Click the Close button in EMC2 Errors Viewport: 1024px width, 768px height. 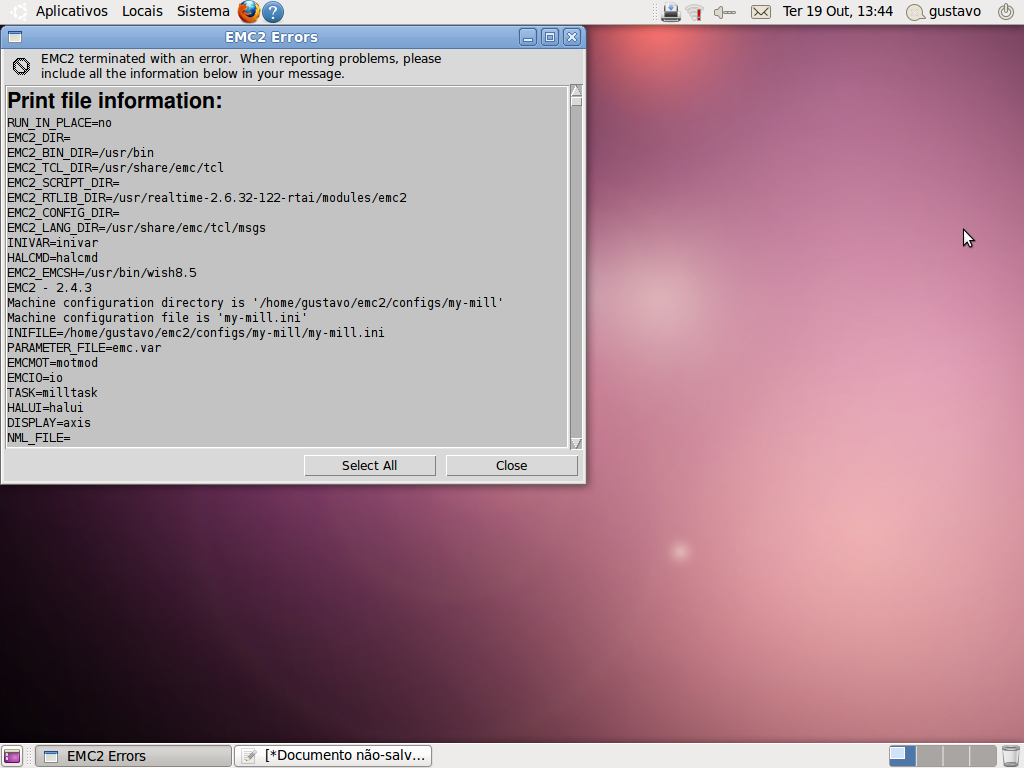[511, 466]
